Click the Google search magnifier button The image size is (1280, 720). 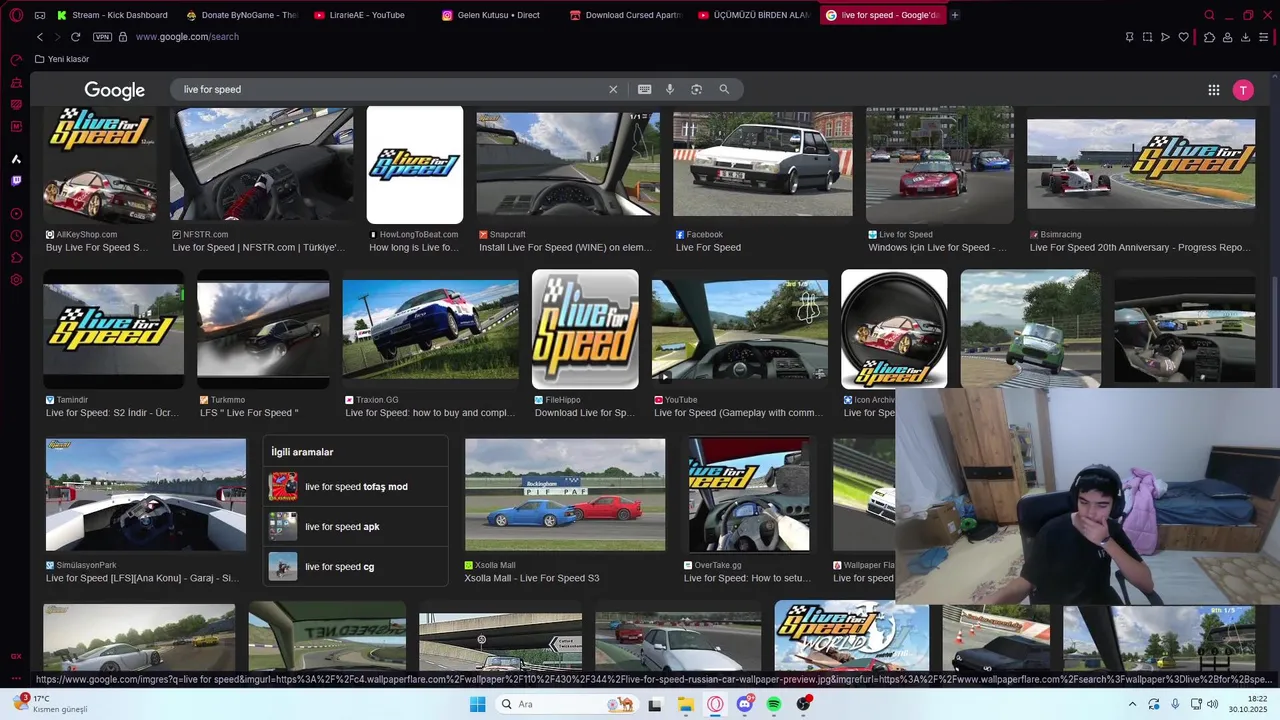724,89
